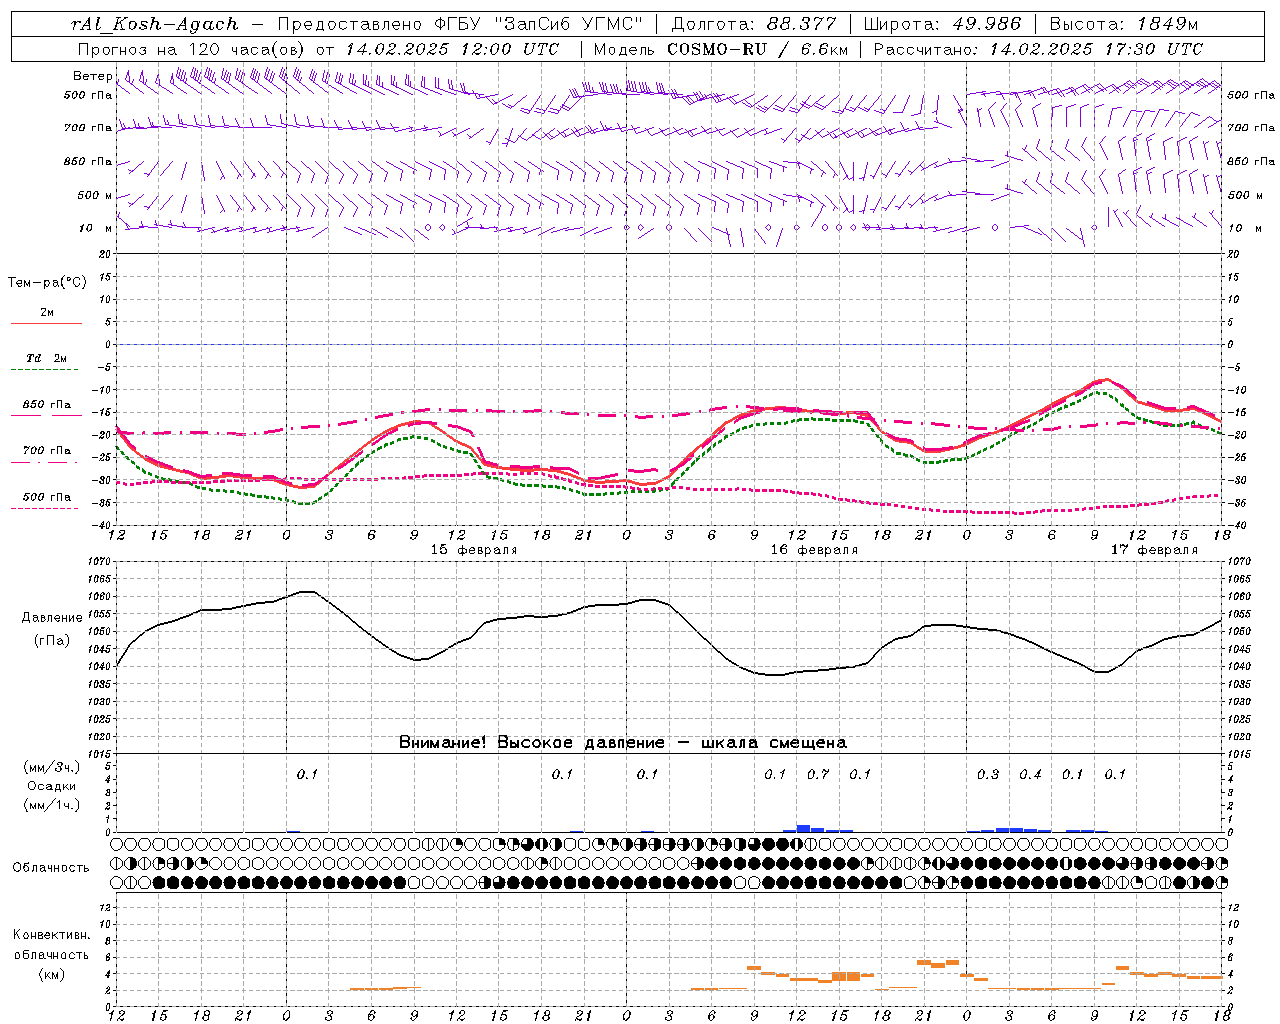Click the 17 февраля date label

[1154, 550]
